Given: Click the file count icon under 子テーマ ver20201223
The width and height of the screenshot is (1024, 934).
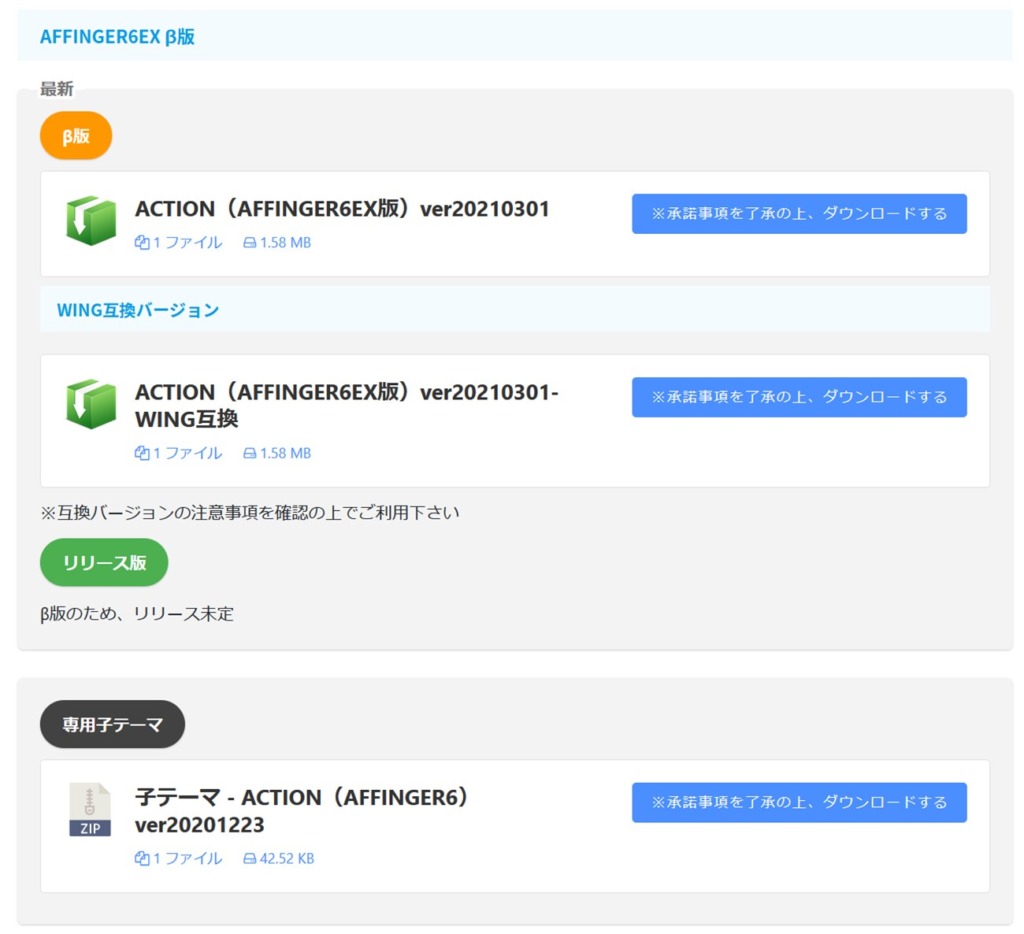Looking at the screenshot, I should [x=142, y=858].
